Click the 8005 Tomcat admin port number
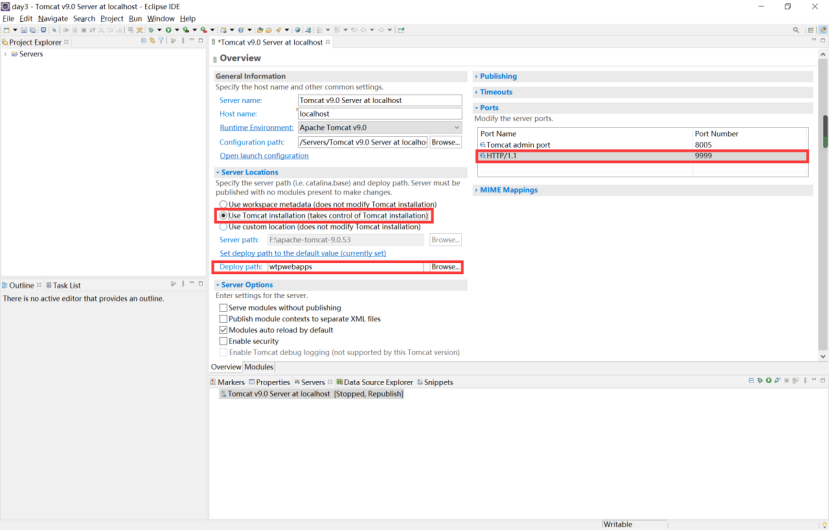 pyautogui.click(x=703, y=145)
